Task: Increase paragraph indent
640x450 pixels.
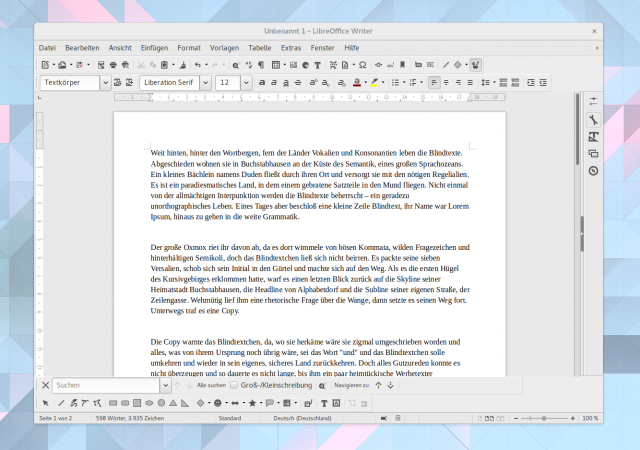Action: [531, 82]
